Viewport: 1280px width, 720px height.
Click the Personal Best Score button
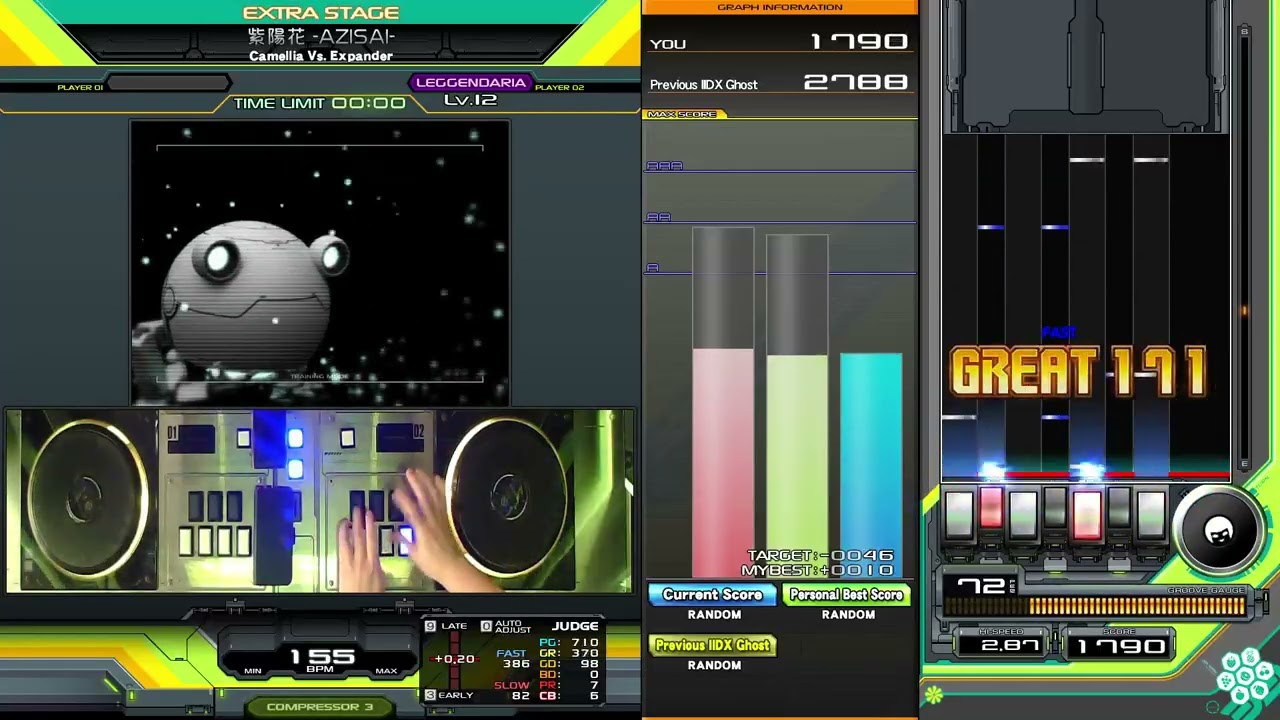[846, 595]
